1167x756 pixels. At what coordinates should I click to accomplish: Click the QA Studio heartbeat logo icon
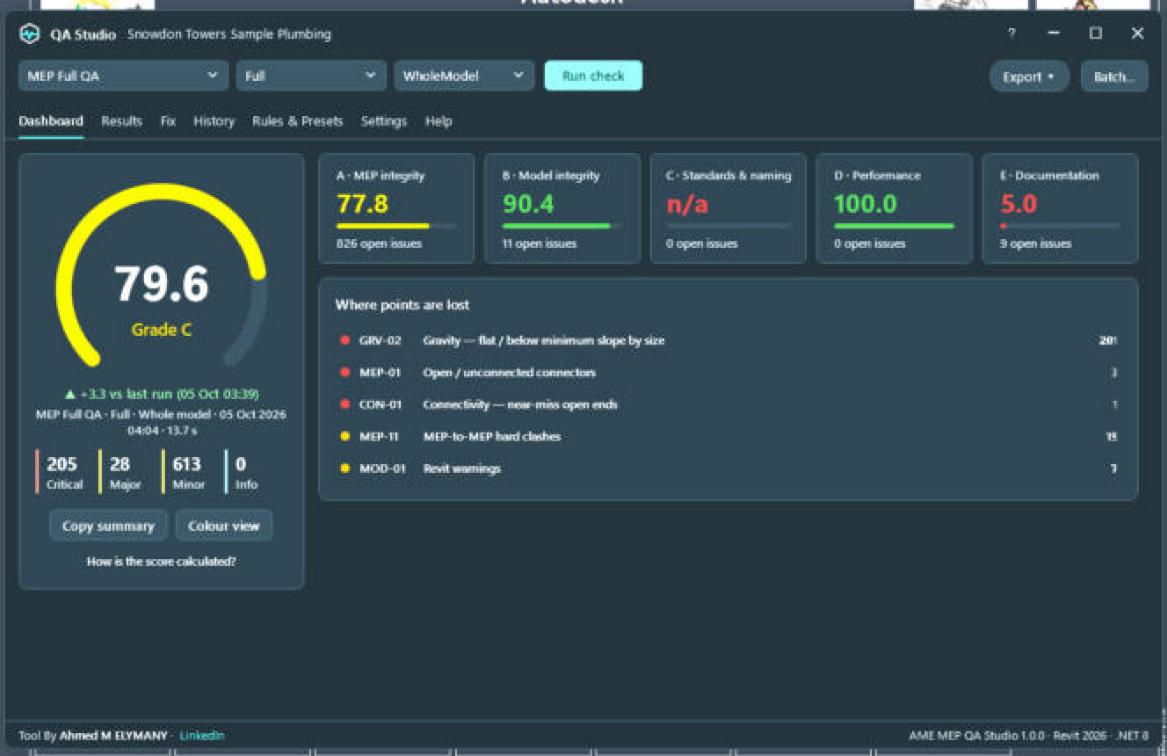click(30, 33)
